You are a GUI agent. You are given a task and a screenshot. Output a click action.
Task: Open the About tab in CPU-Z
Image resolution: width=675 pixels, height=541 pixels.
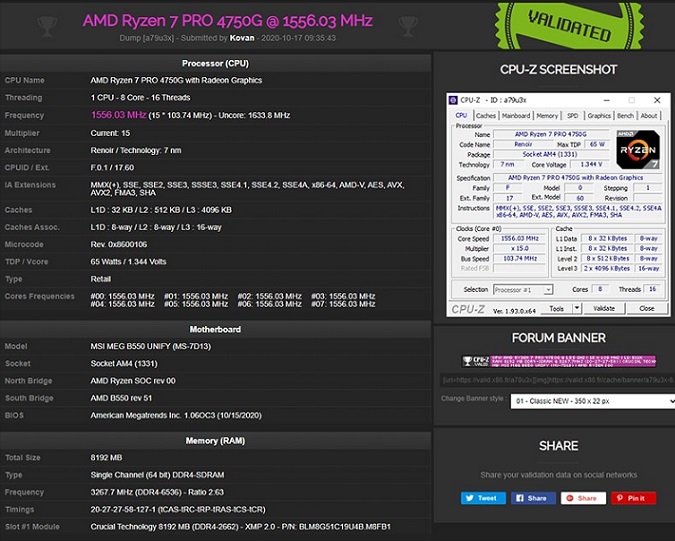pos(649,116)
